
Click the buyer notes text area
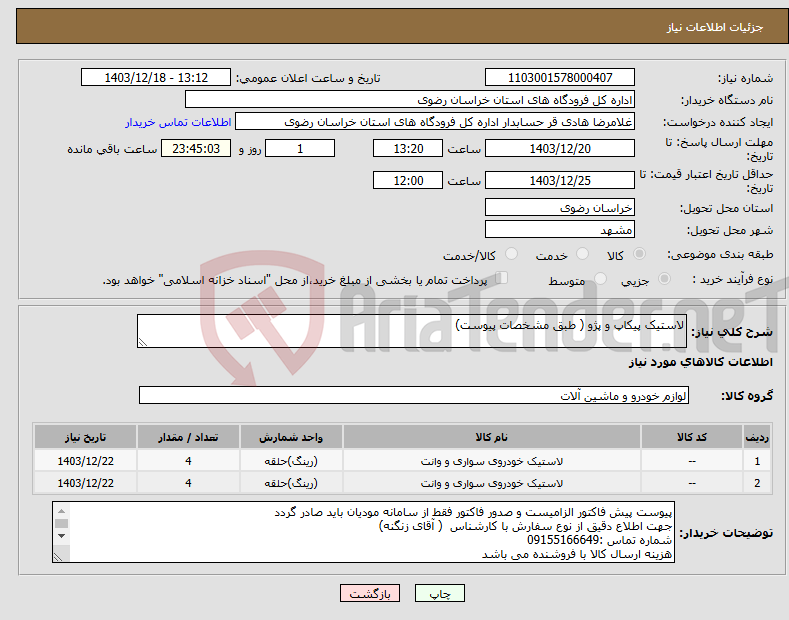tap(363, 532)
